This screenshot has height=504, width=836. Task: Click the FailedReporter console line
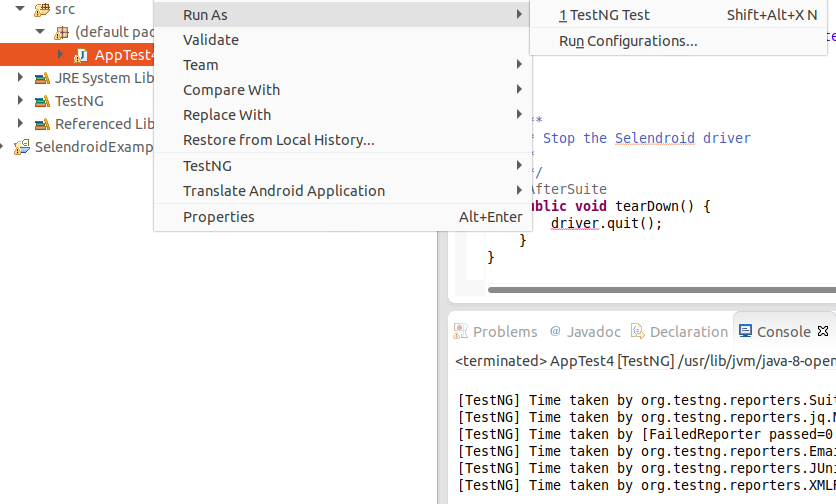(x=647, y=434)
